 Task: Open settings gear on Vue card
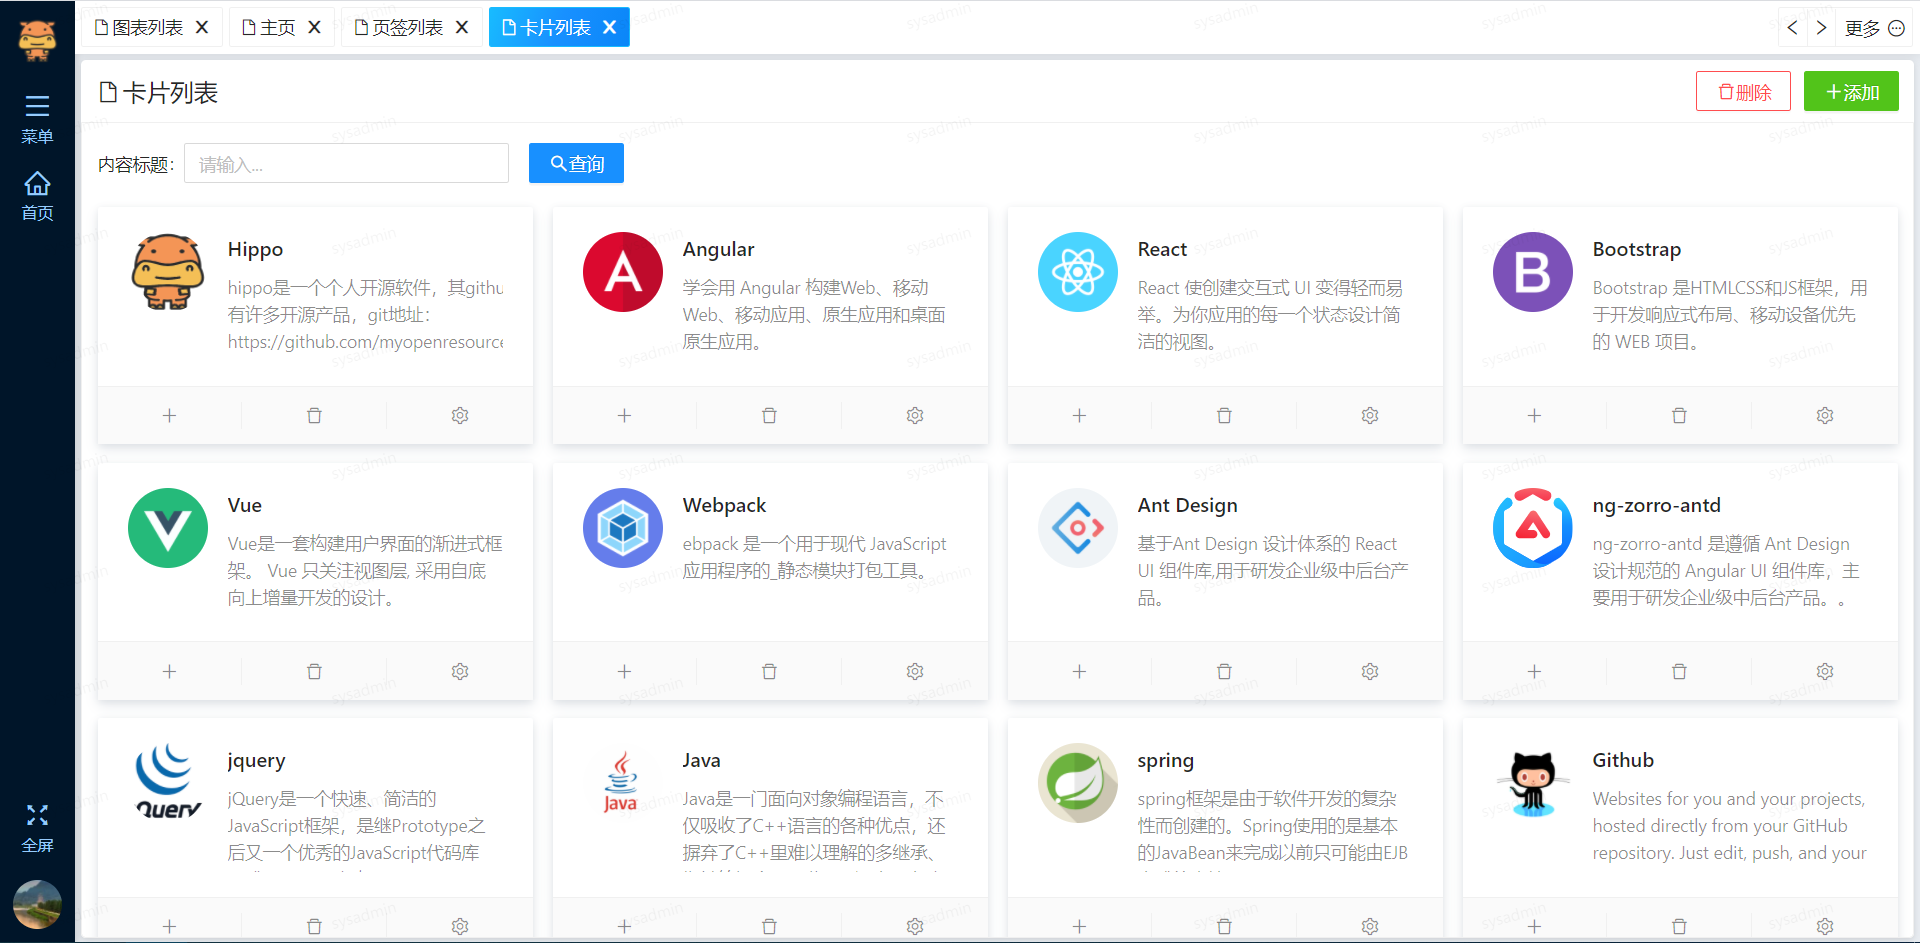point(460,671)
